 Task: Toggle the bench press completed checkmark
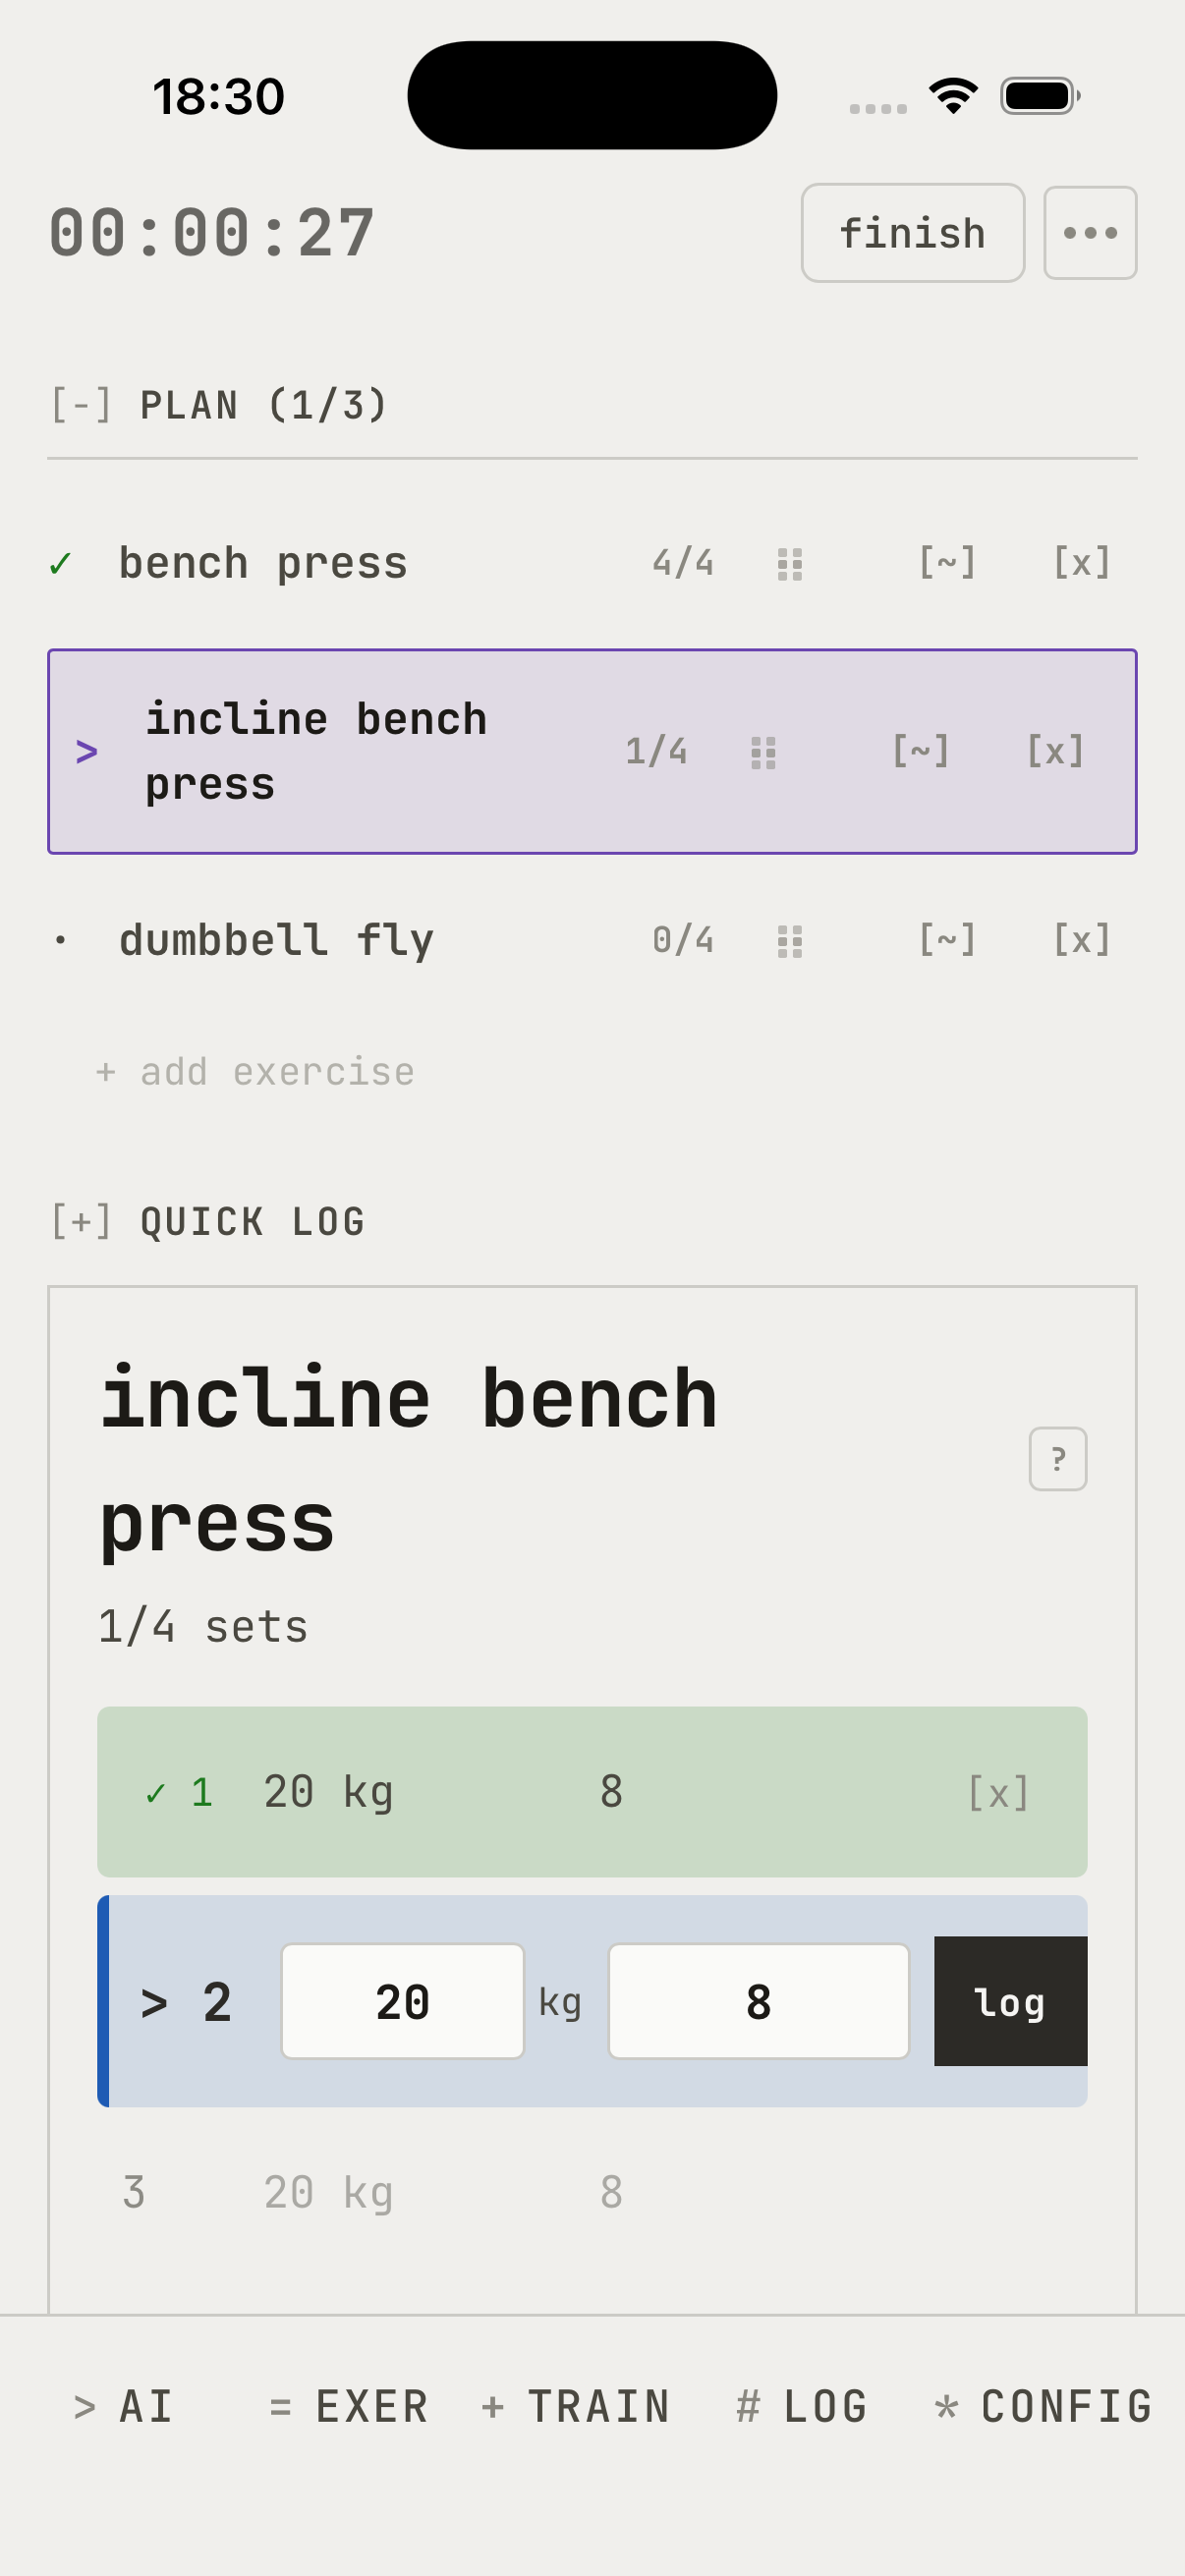(60, 564)
